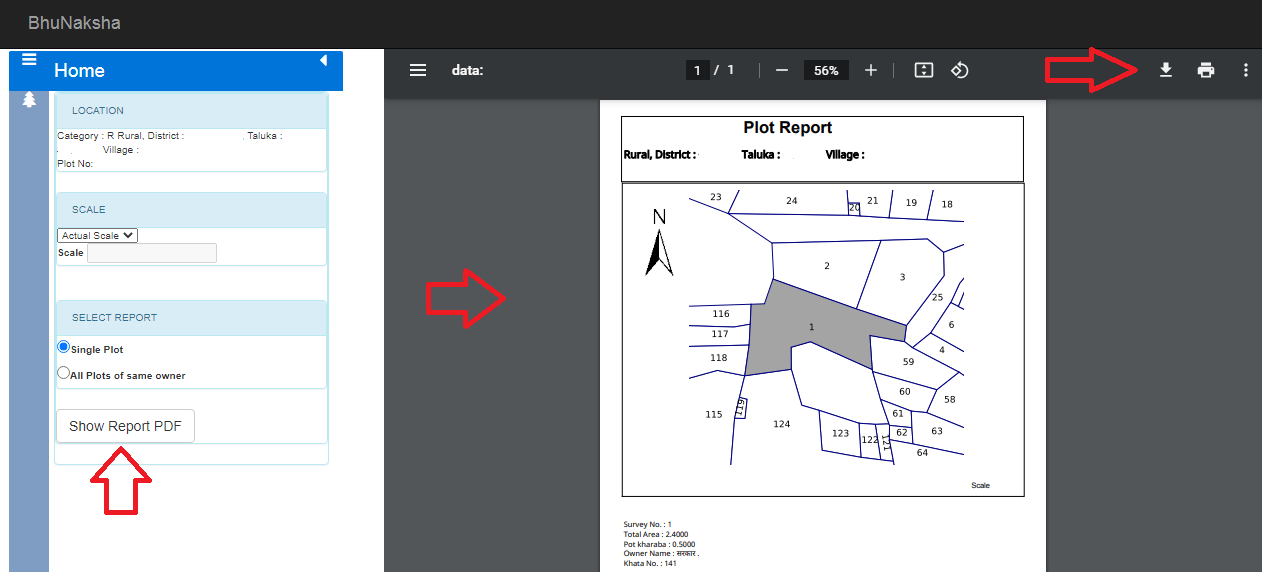Click the Show Report PDF button
This screenshot has width=1262, height=572.
pyautogui.click(x=125, y=426)
